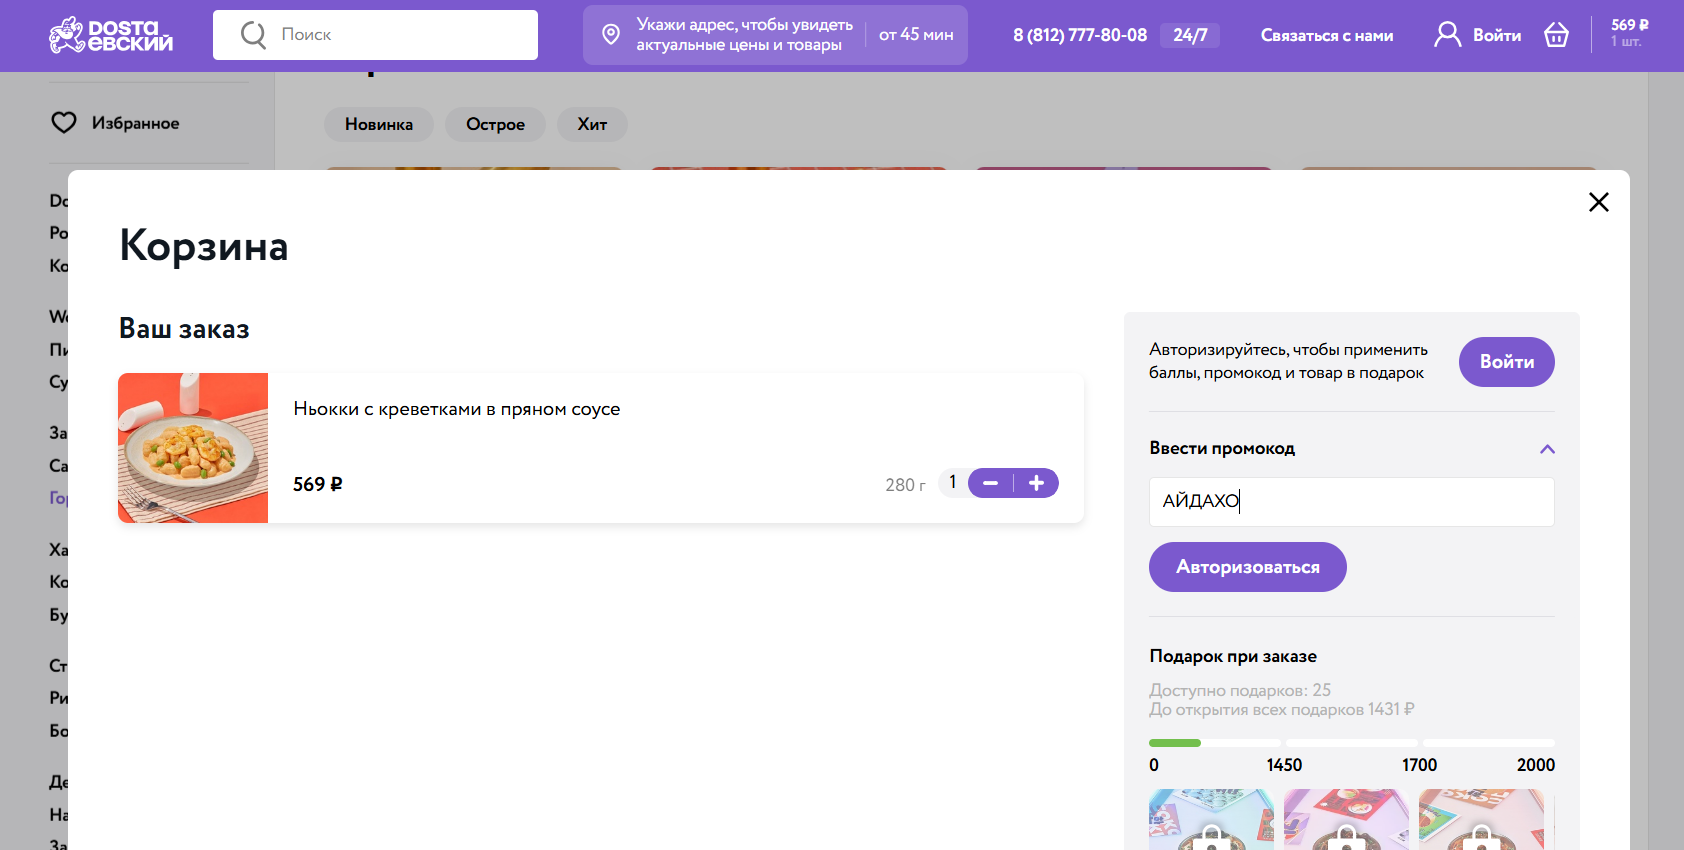
Task: Click the 569 ₽ cart total
Action: [1629, 25]
